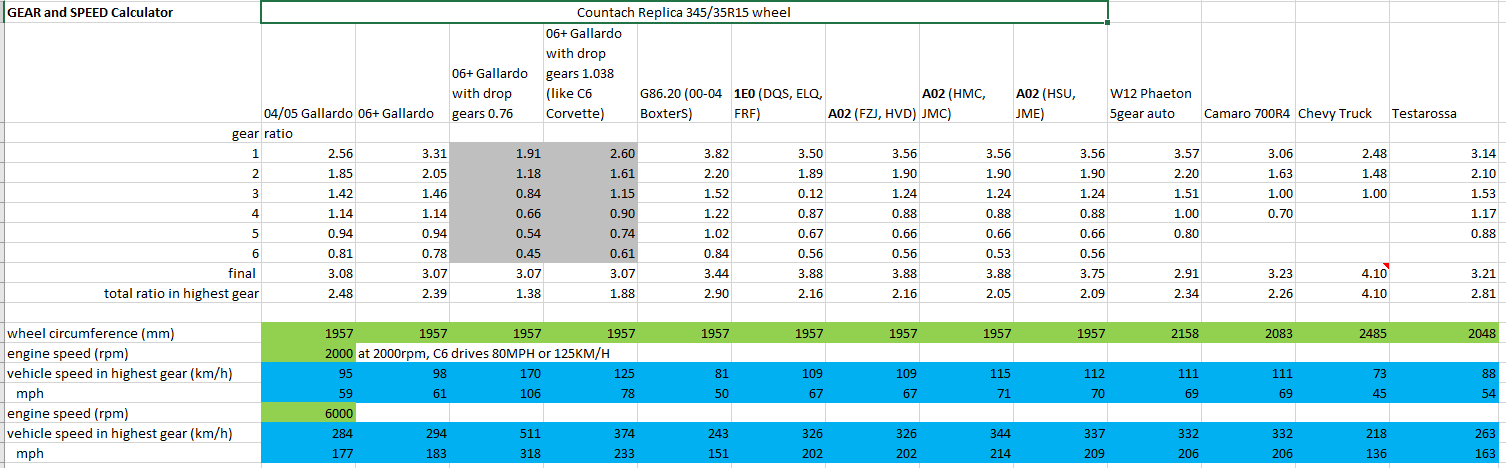Select the 'G86.20 (00-04 BoxterS)' header cell
This screenshot has height=468, width=1506.
click(x=684, y=73)
